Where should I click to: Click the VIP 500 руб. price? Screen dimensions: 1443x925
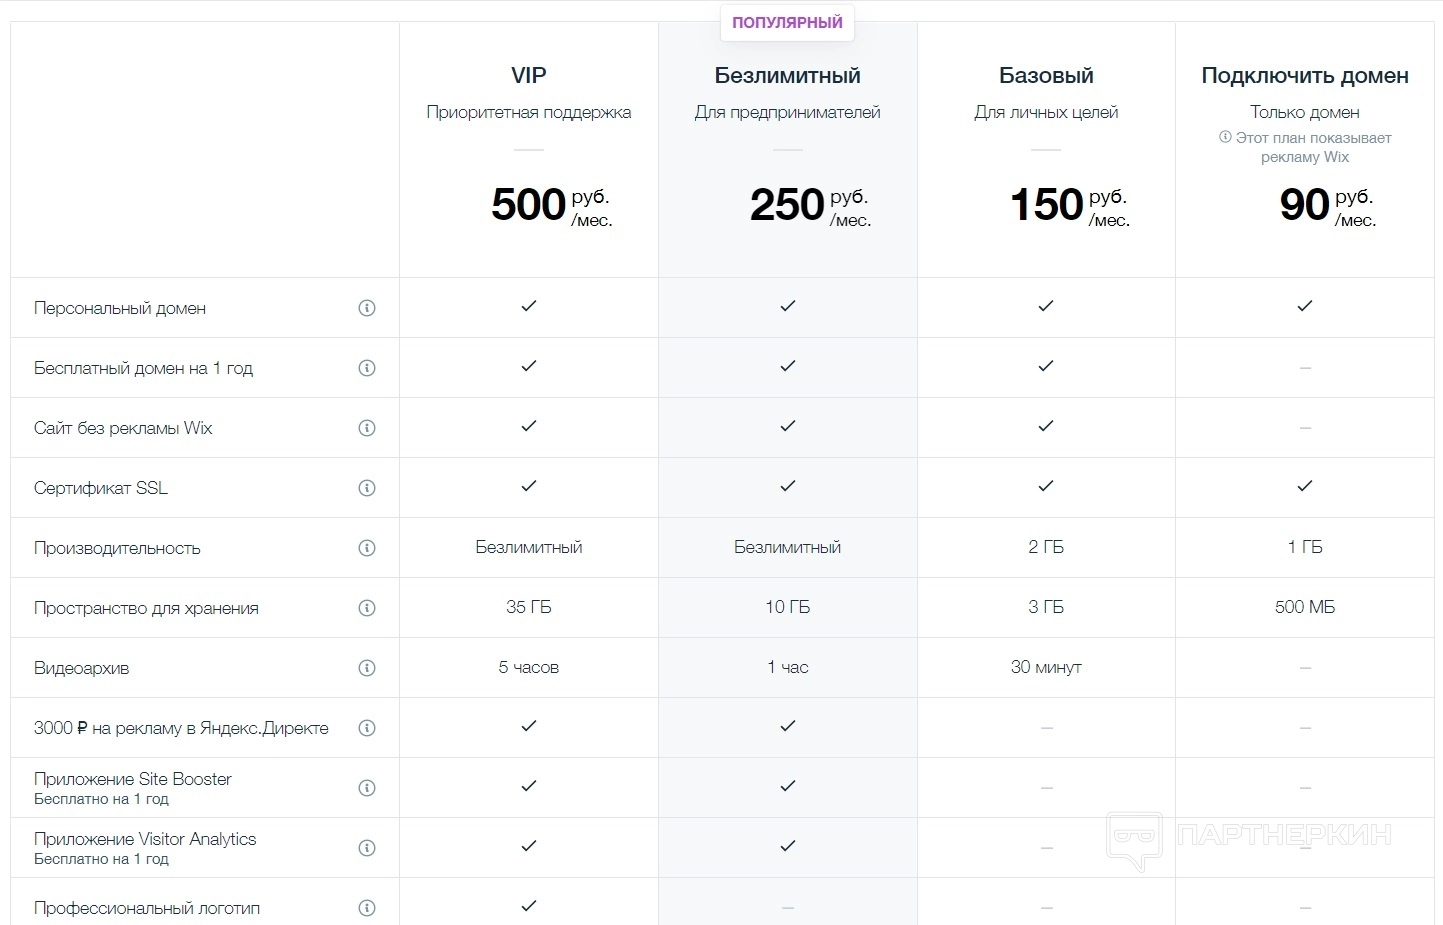[x=551, y=205]
